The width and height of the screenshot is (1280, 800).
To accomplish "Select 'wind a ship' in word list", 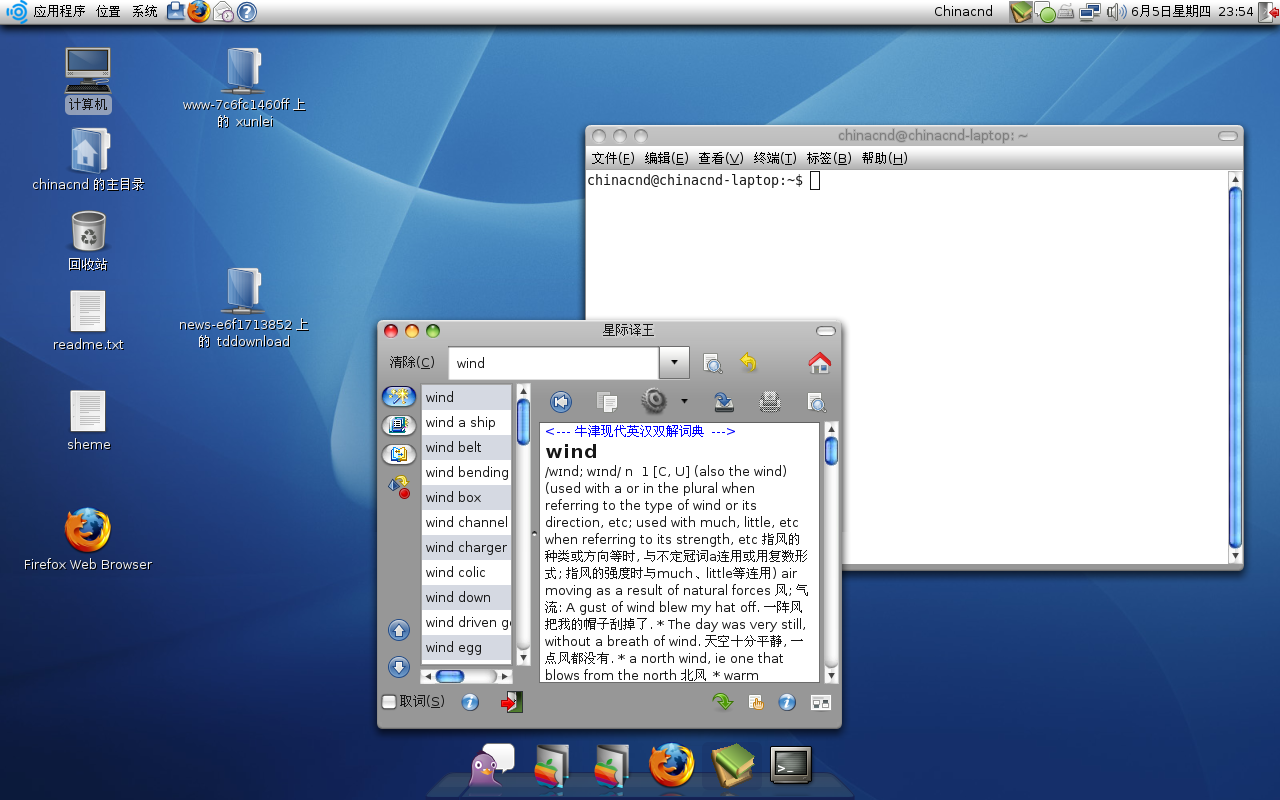I will tap(466, 422).
